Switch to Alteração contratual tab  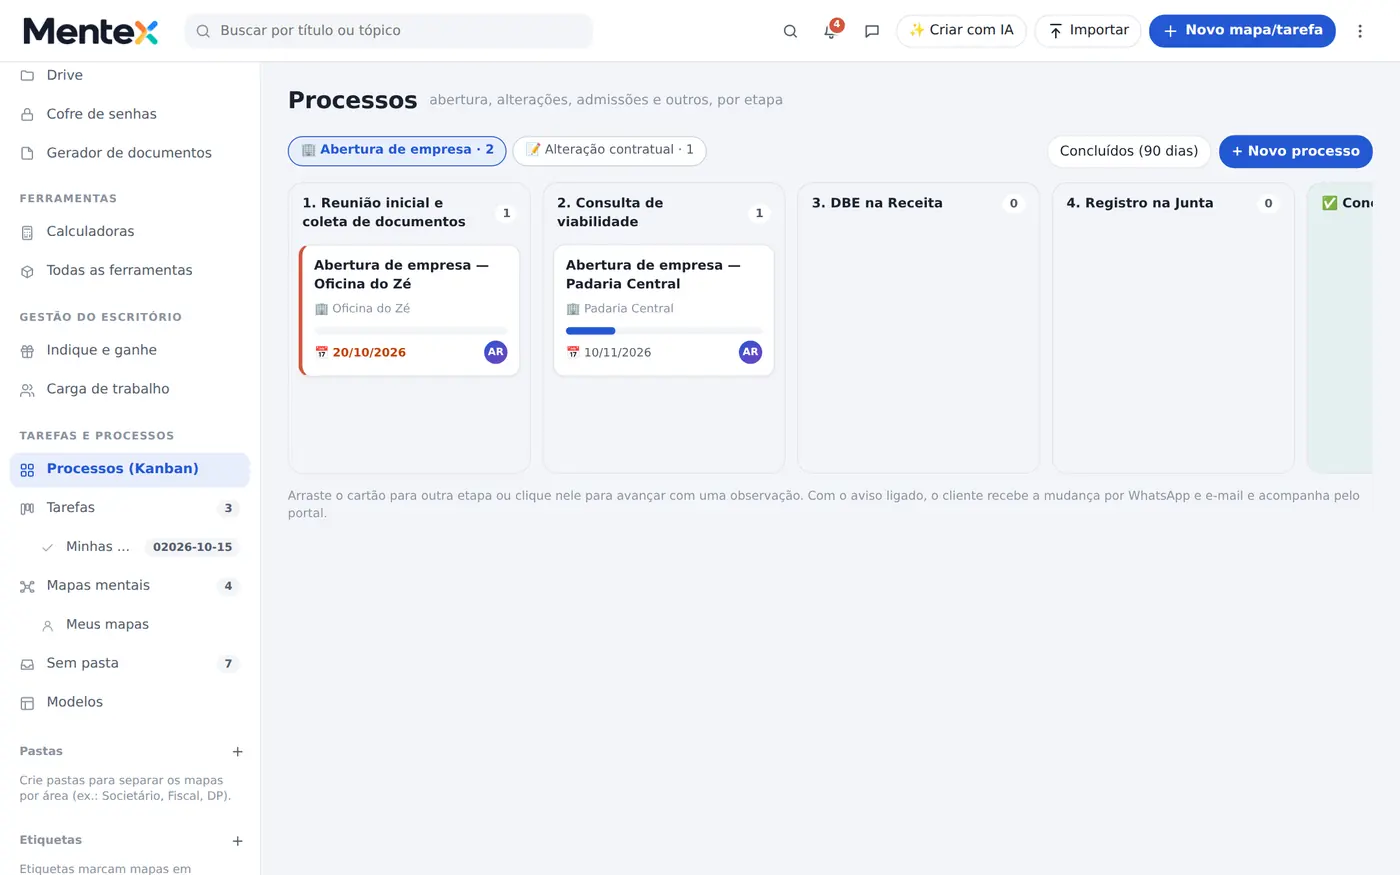tap(609, 151)
